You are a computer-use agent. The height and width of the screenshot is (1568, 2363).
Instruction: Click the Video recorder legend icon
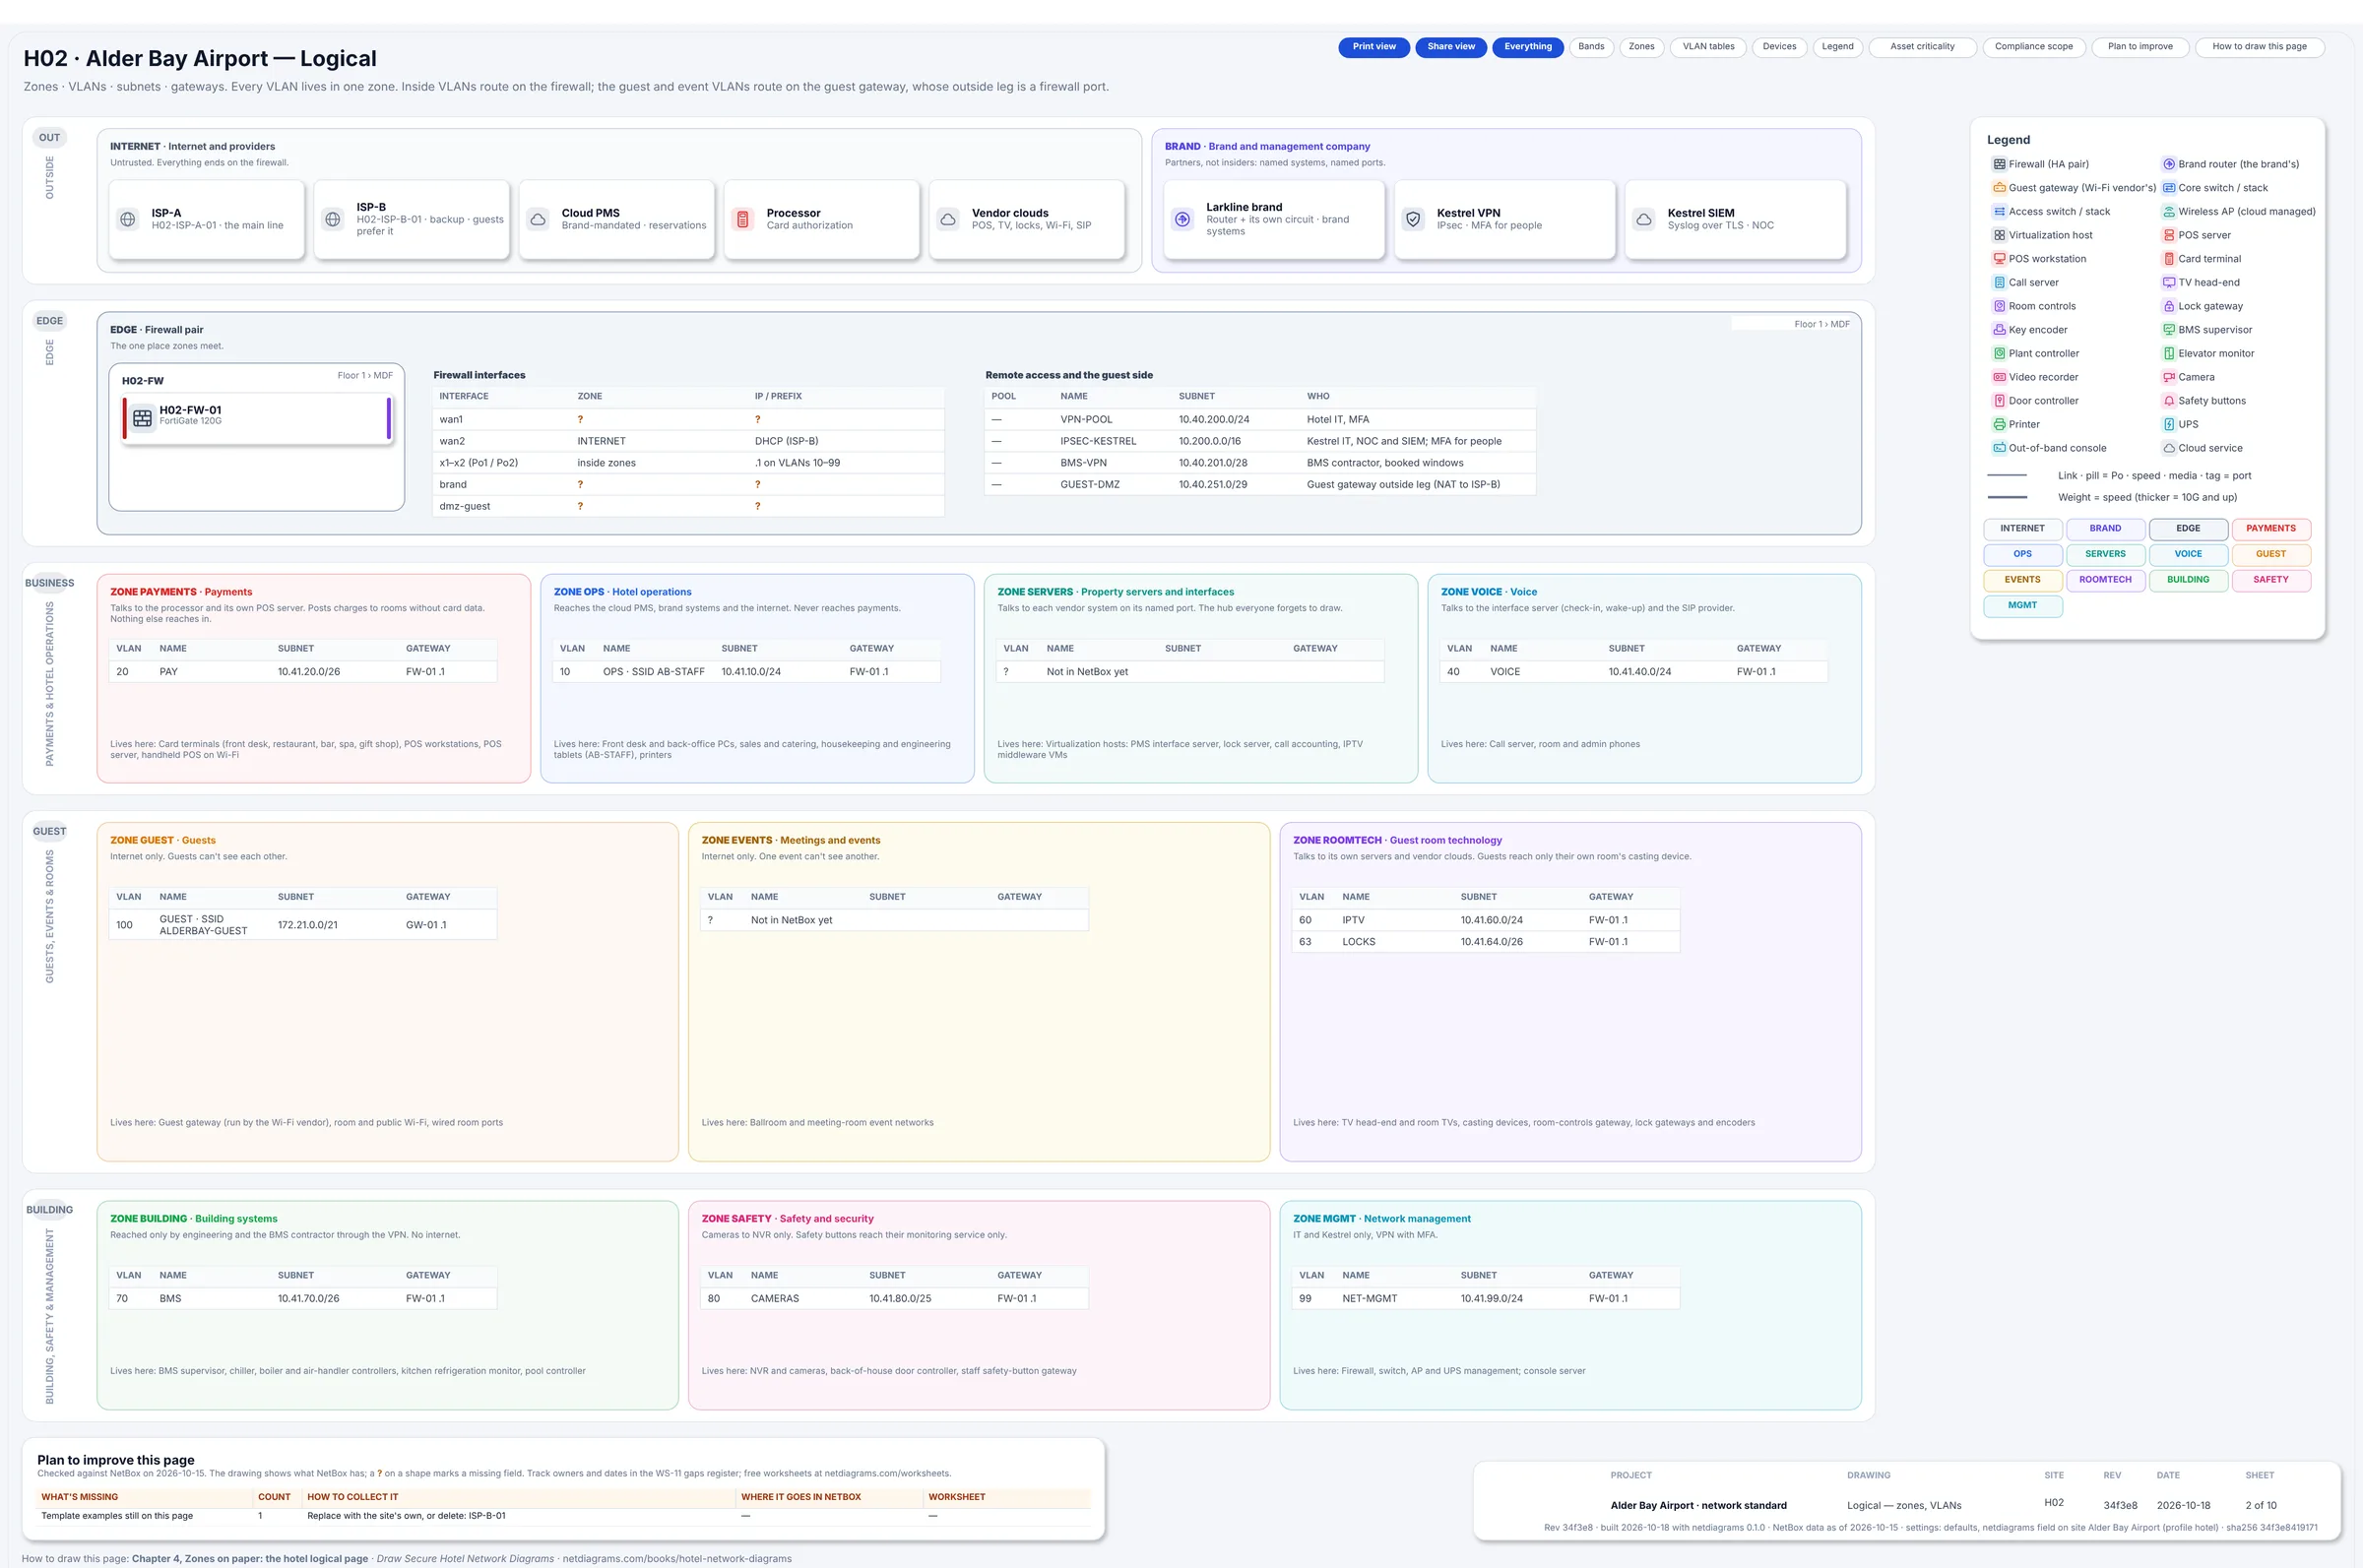click(x=1999, y=377)
